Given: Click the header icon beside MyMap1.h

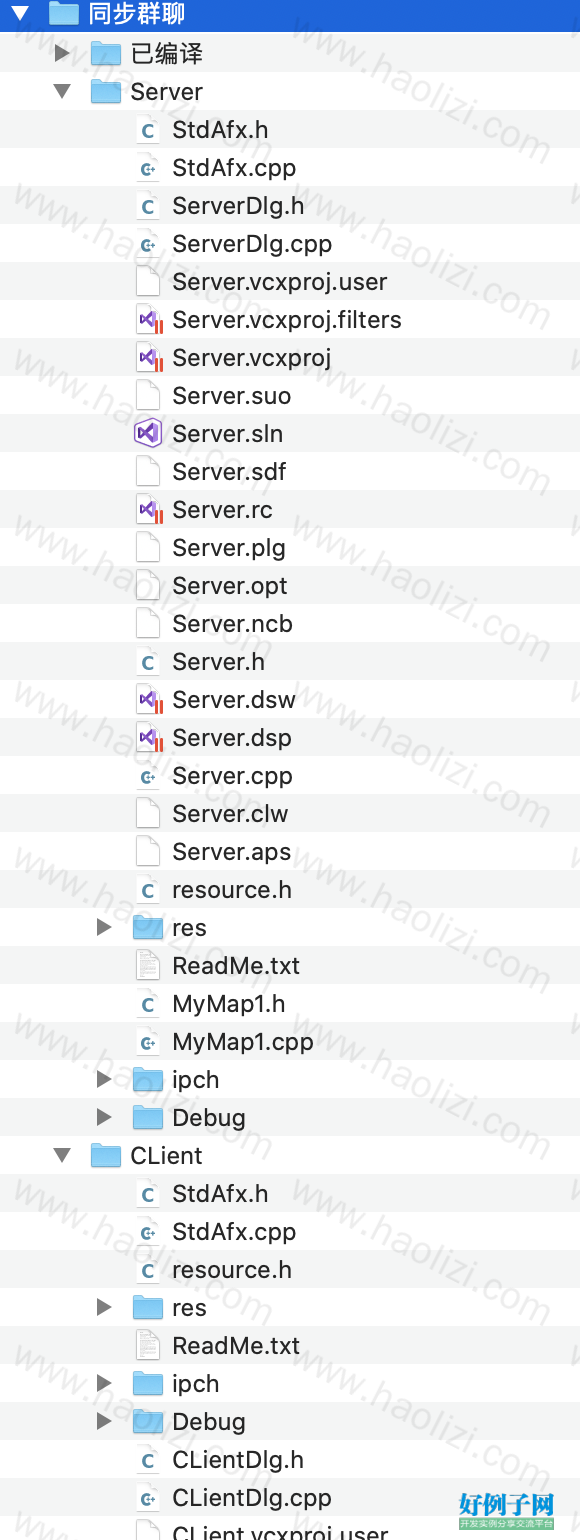Looking at the screenshot, I should pos(148,1004).
